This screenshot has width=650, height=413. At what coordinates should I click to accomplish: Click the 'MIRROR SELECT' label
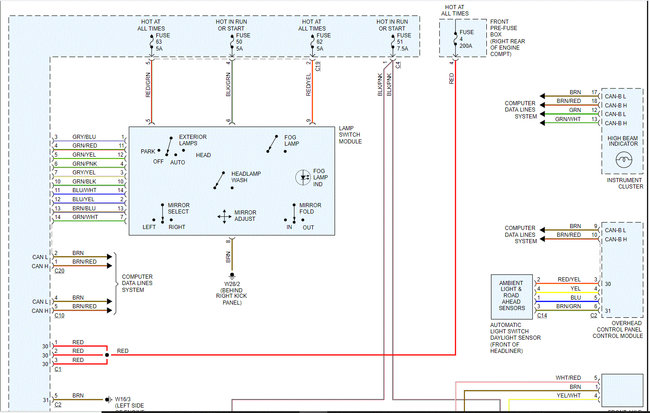(x=178, y=209)
